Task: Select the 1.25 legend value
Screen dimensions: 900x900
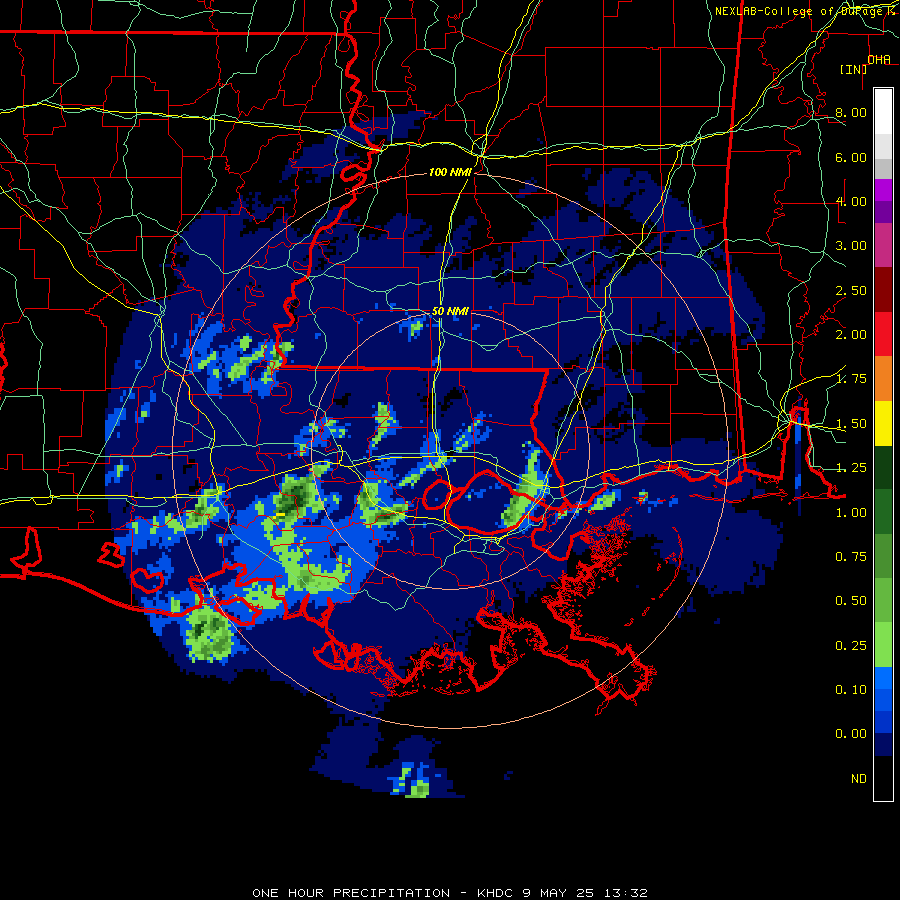Action: (851, 468)
